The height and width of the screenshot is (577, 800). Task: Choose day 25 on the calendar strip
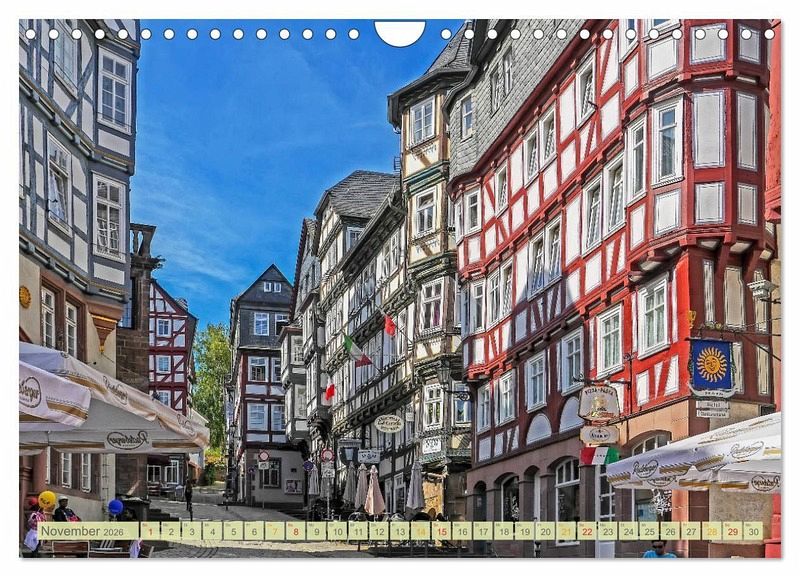(x=649, y=531)
